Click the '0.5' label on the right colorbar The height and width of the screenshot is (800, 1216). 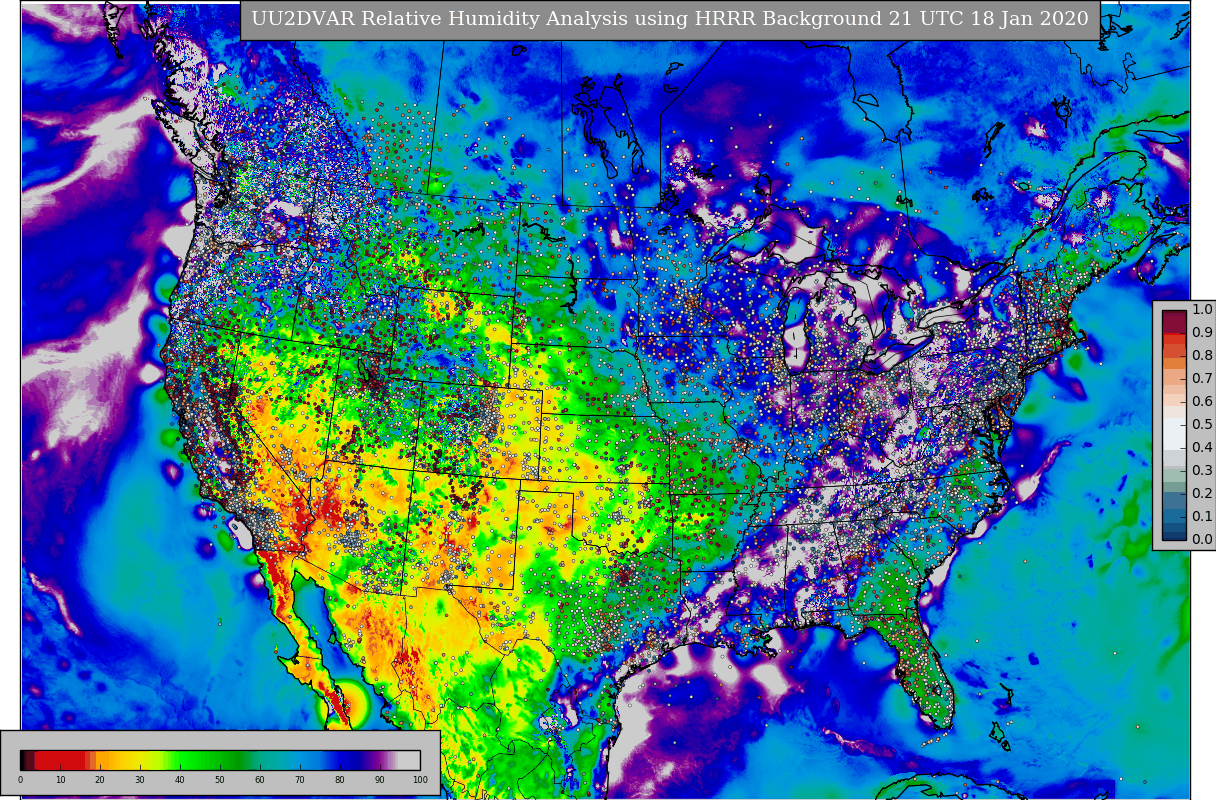tap(1201, 424)
